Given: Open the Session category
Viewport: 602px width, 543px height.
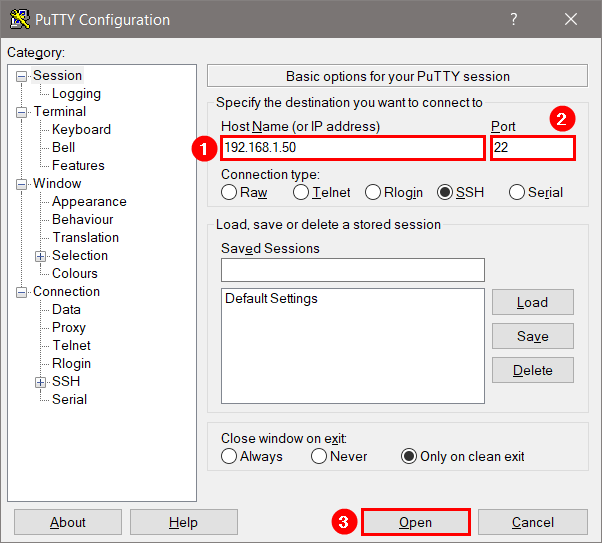Looking at the screenshot, I should point(57,75).
